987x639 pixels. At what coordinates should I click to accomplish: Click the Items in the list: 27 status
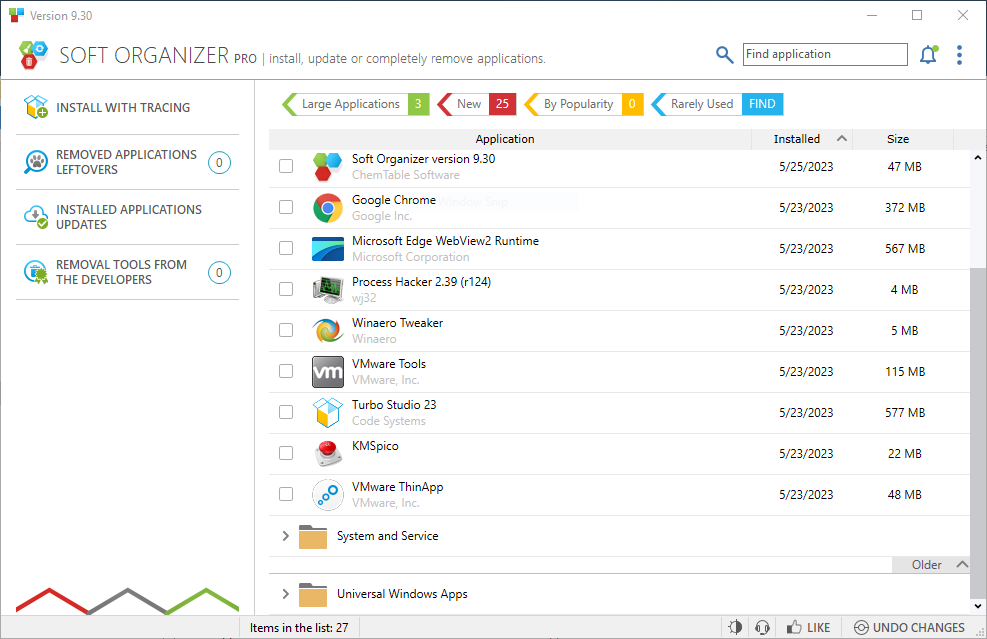(x=299, y=628)
